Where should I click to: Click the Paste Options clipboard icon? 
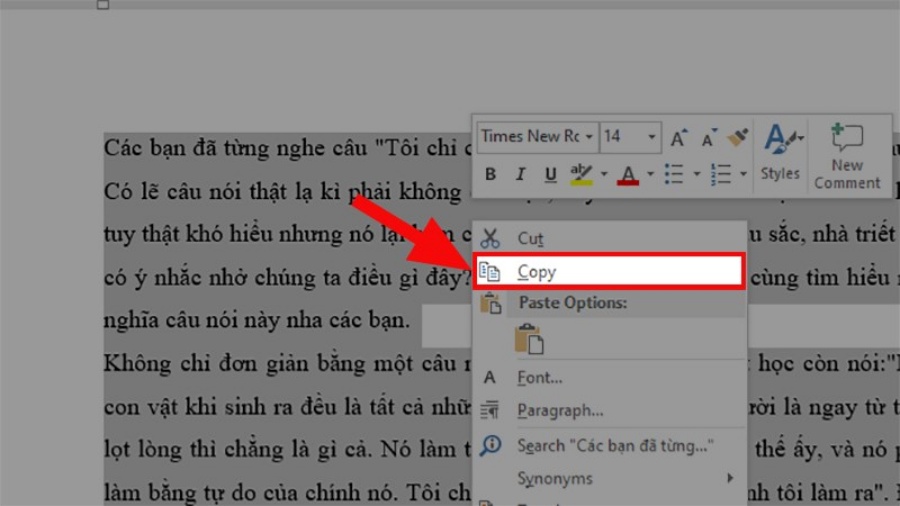[x=529, y=340]
